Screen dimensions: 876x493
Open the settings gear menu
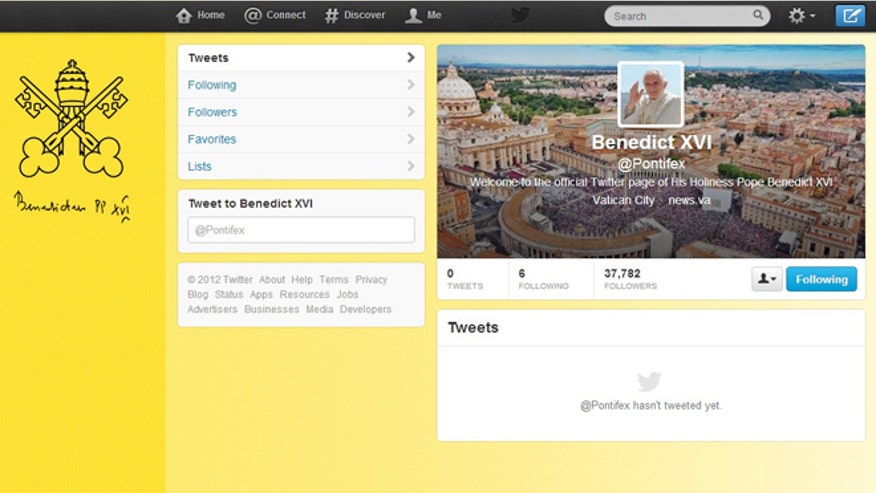click(801, 16)
